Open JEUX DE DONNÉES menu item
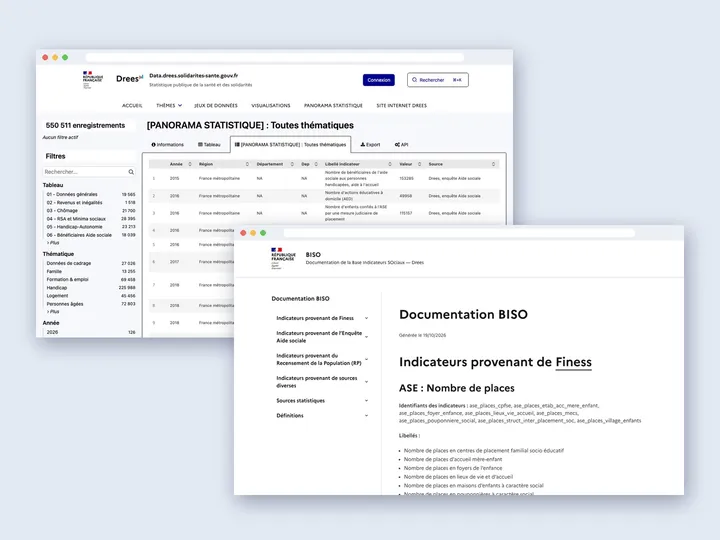The height and width of the screenshot is (540, 720). point(216,106)
